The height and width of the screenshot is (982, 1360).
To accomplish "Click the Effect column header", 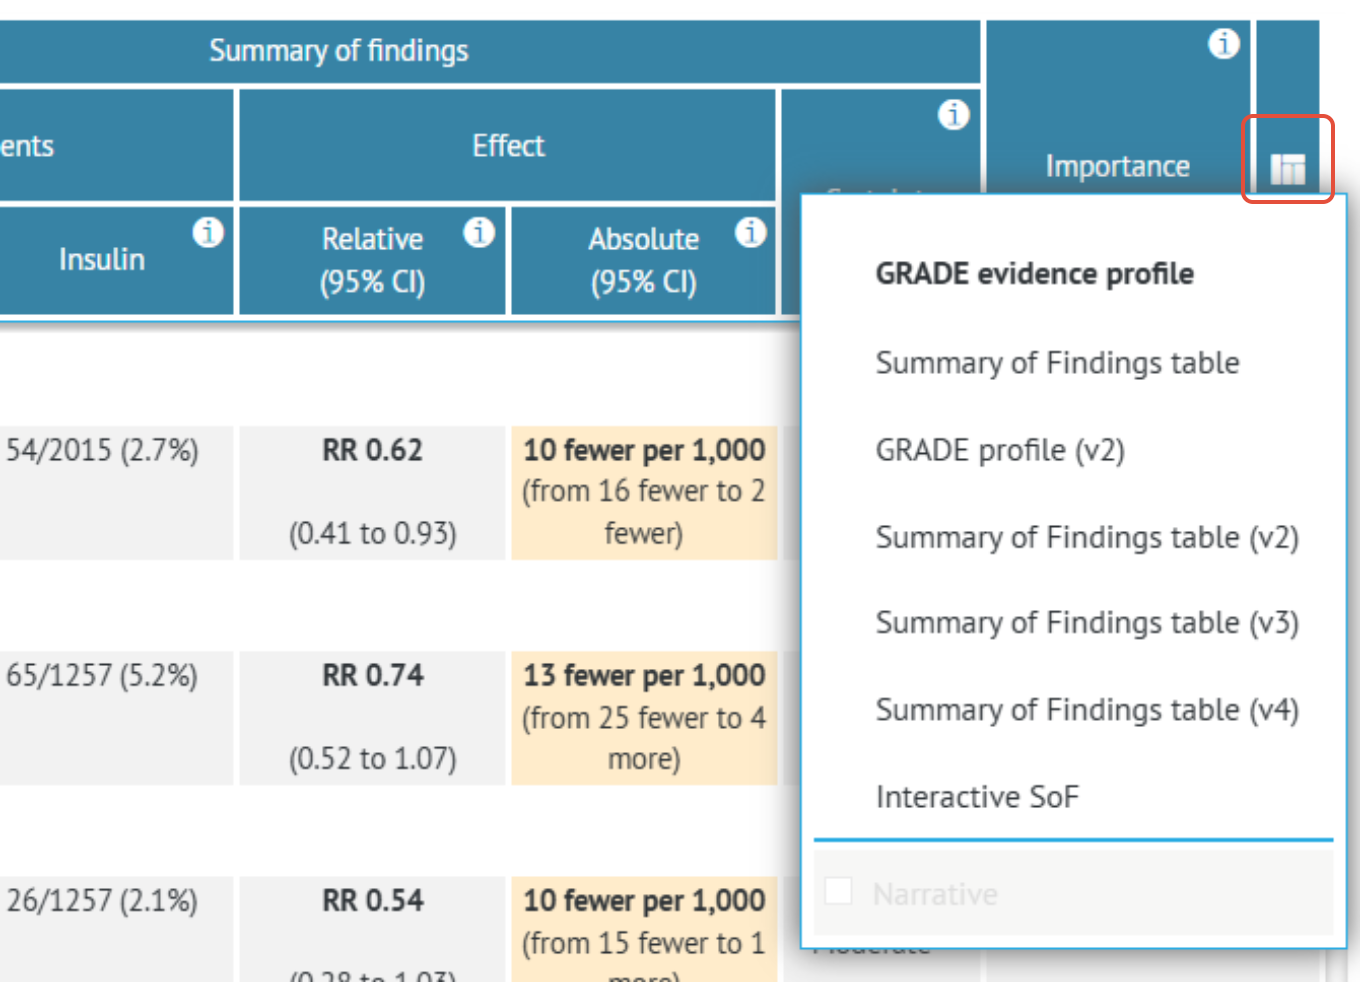I will coord(508,145).
